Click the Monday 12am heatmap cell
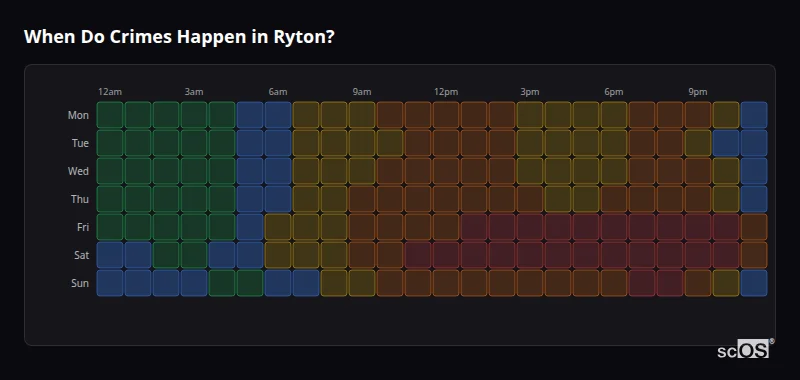 tap(110, 115)
